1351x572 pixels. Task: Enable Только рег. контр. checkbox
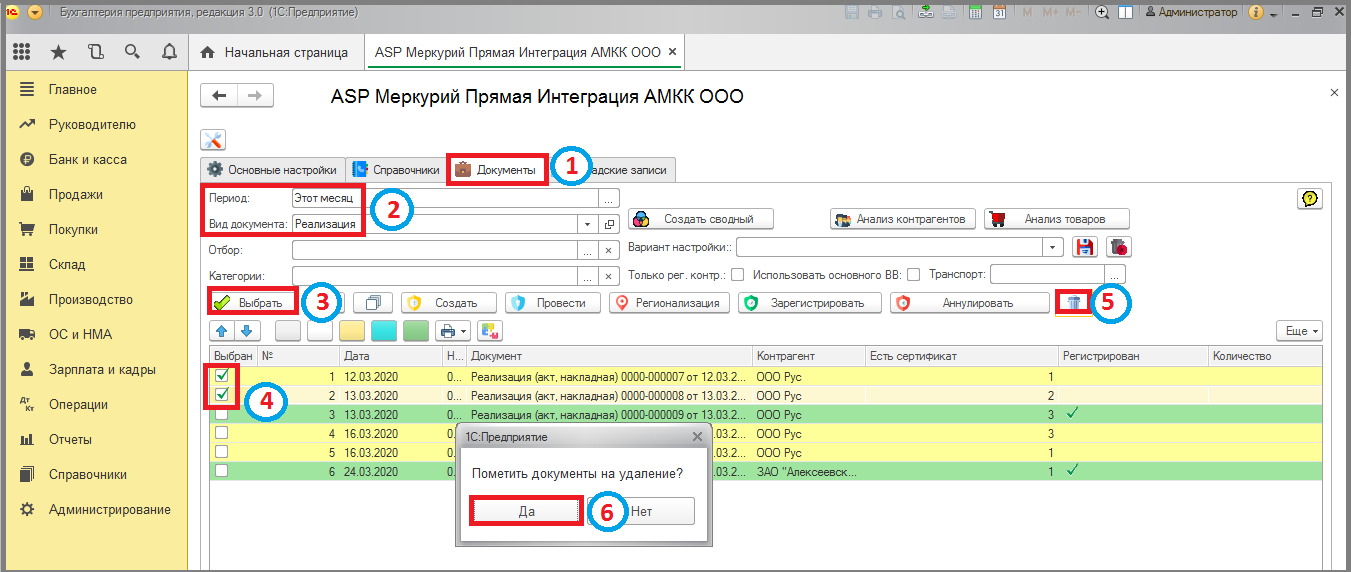pyautogui.click(x=737, y=274)
